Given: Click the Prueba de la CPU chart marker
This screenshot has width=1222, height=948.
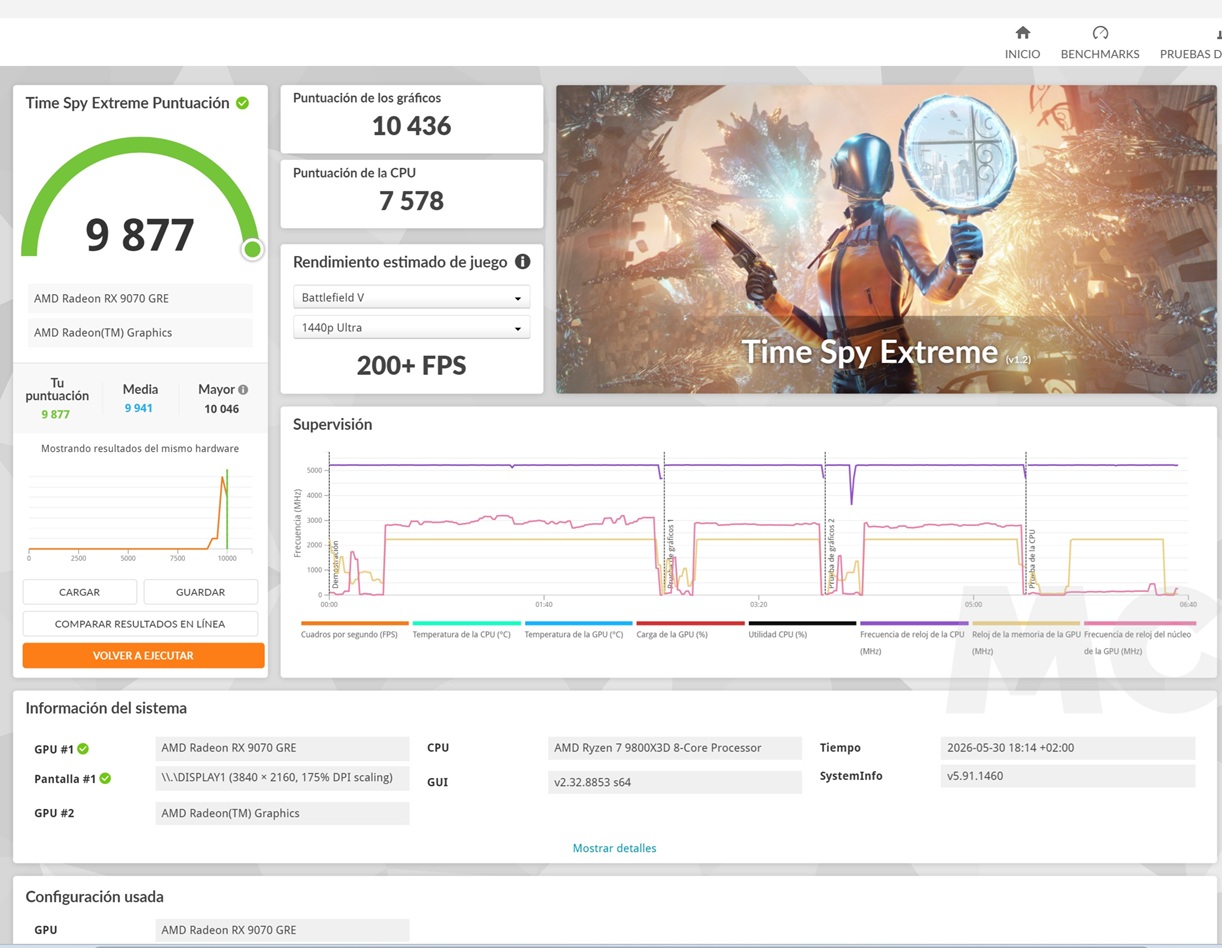Looking at the screenshot, I should (1032, 560).
